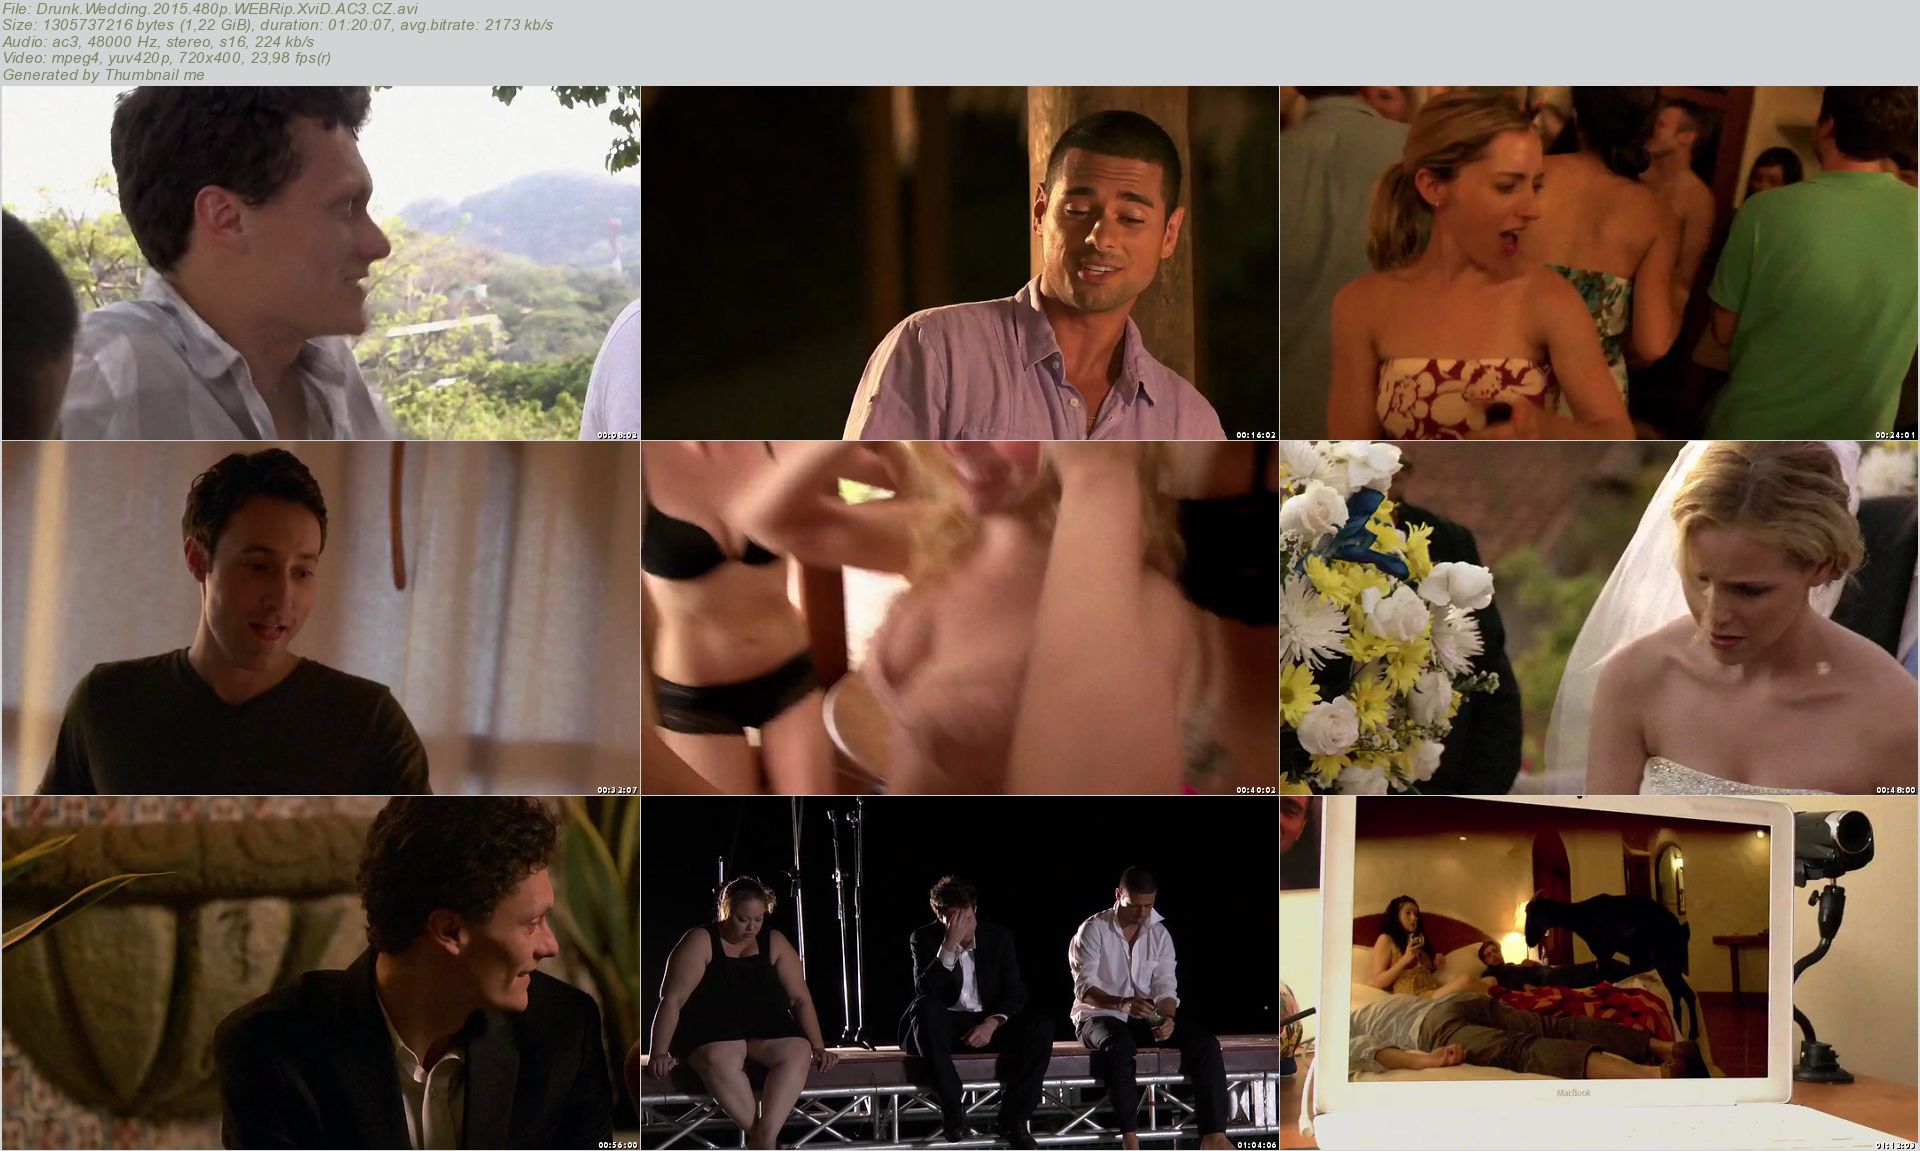The width and height of the screenshot is (1920, 1151).
Task: Select thumbnail of man in pink shirt
Action: point(959,262)
